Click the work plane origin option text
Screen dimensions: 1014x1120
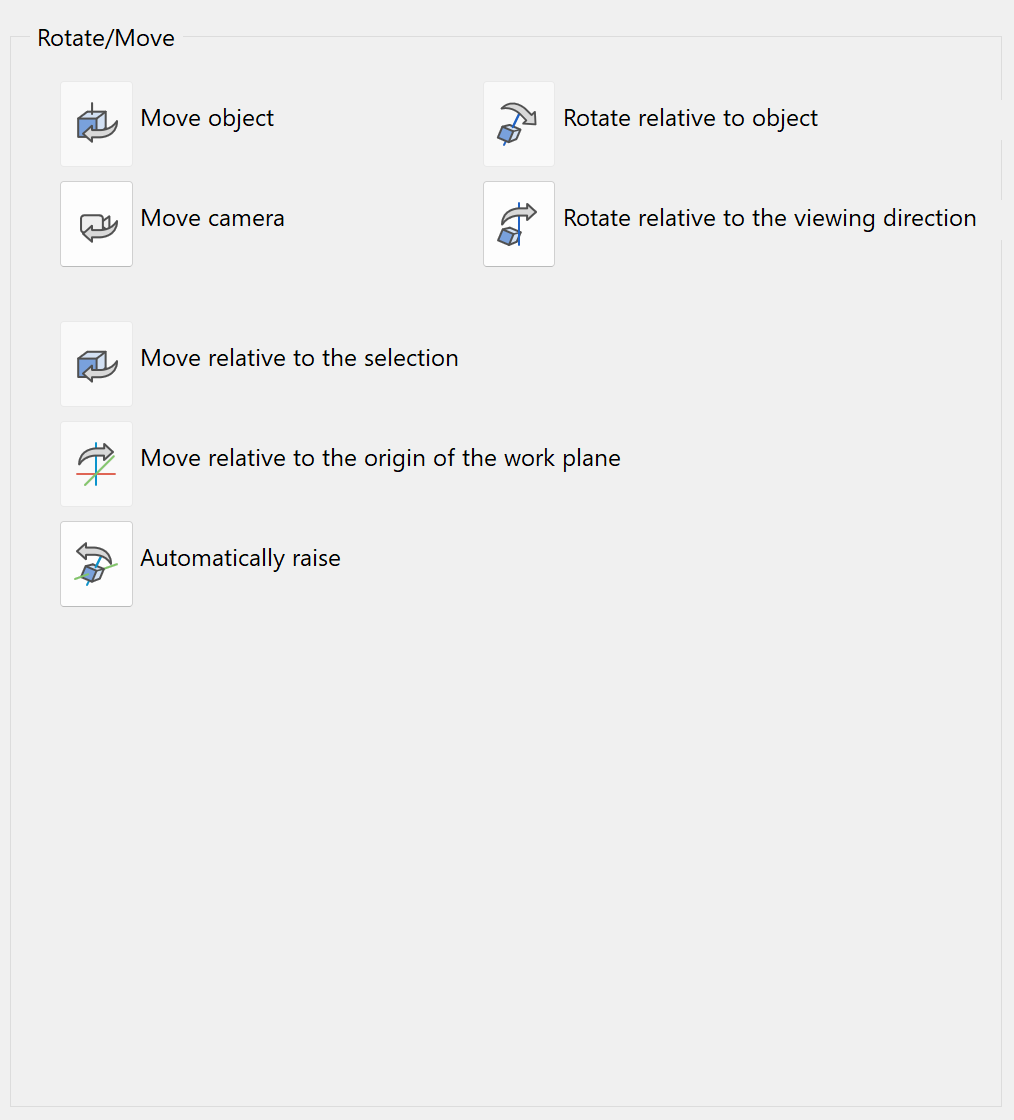point(380,458)
